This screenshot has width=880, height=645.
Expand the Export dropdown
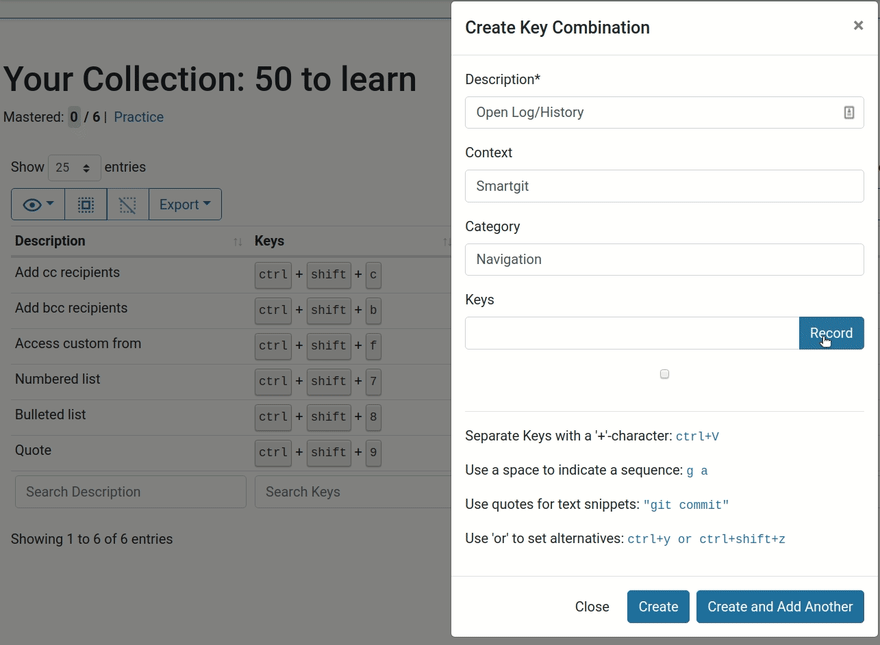pyautogui.click(x=185, y=204)
